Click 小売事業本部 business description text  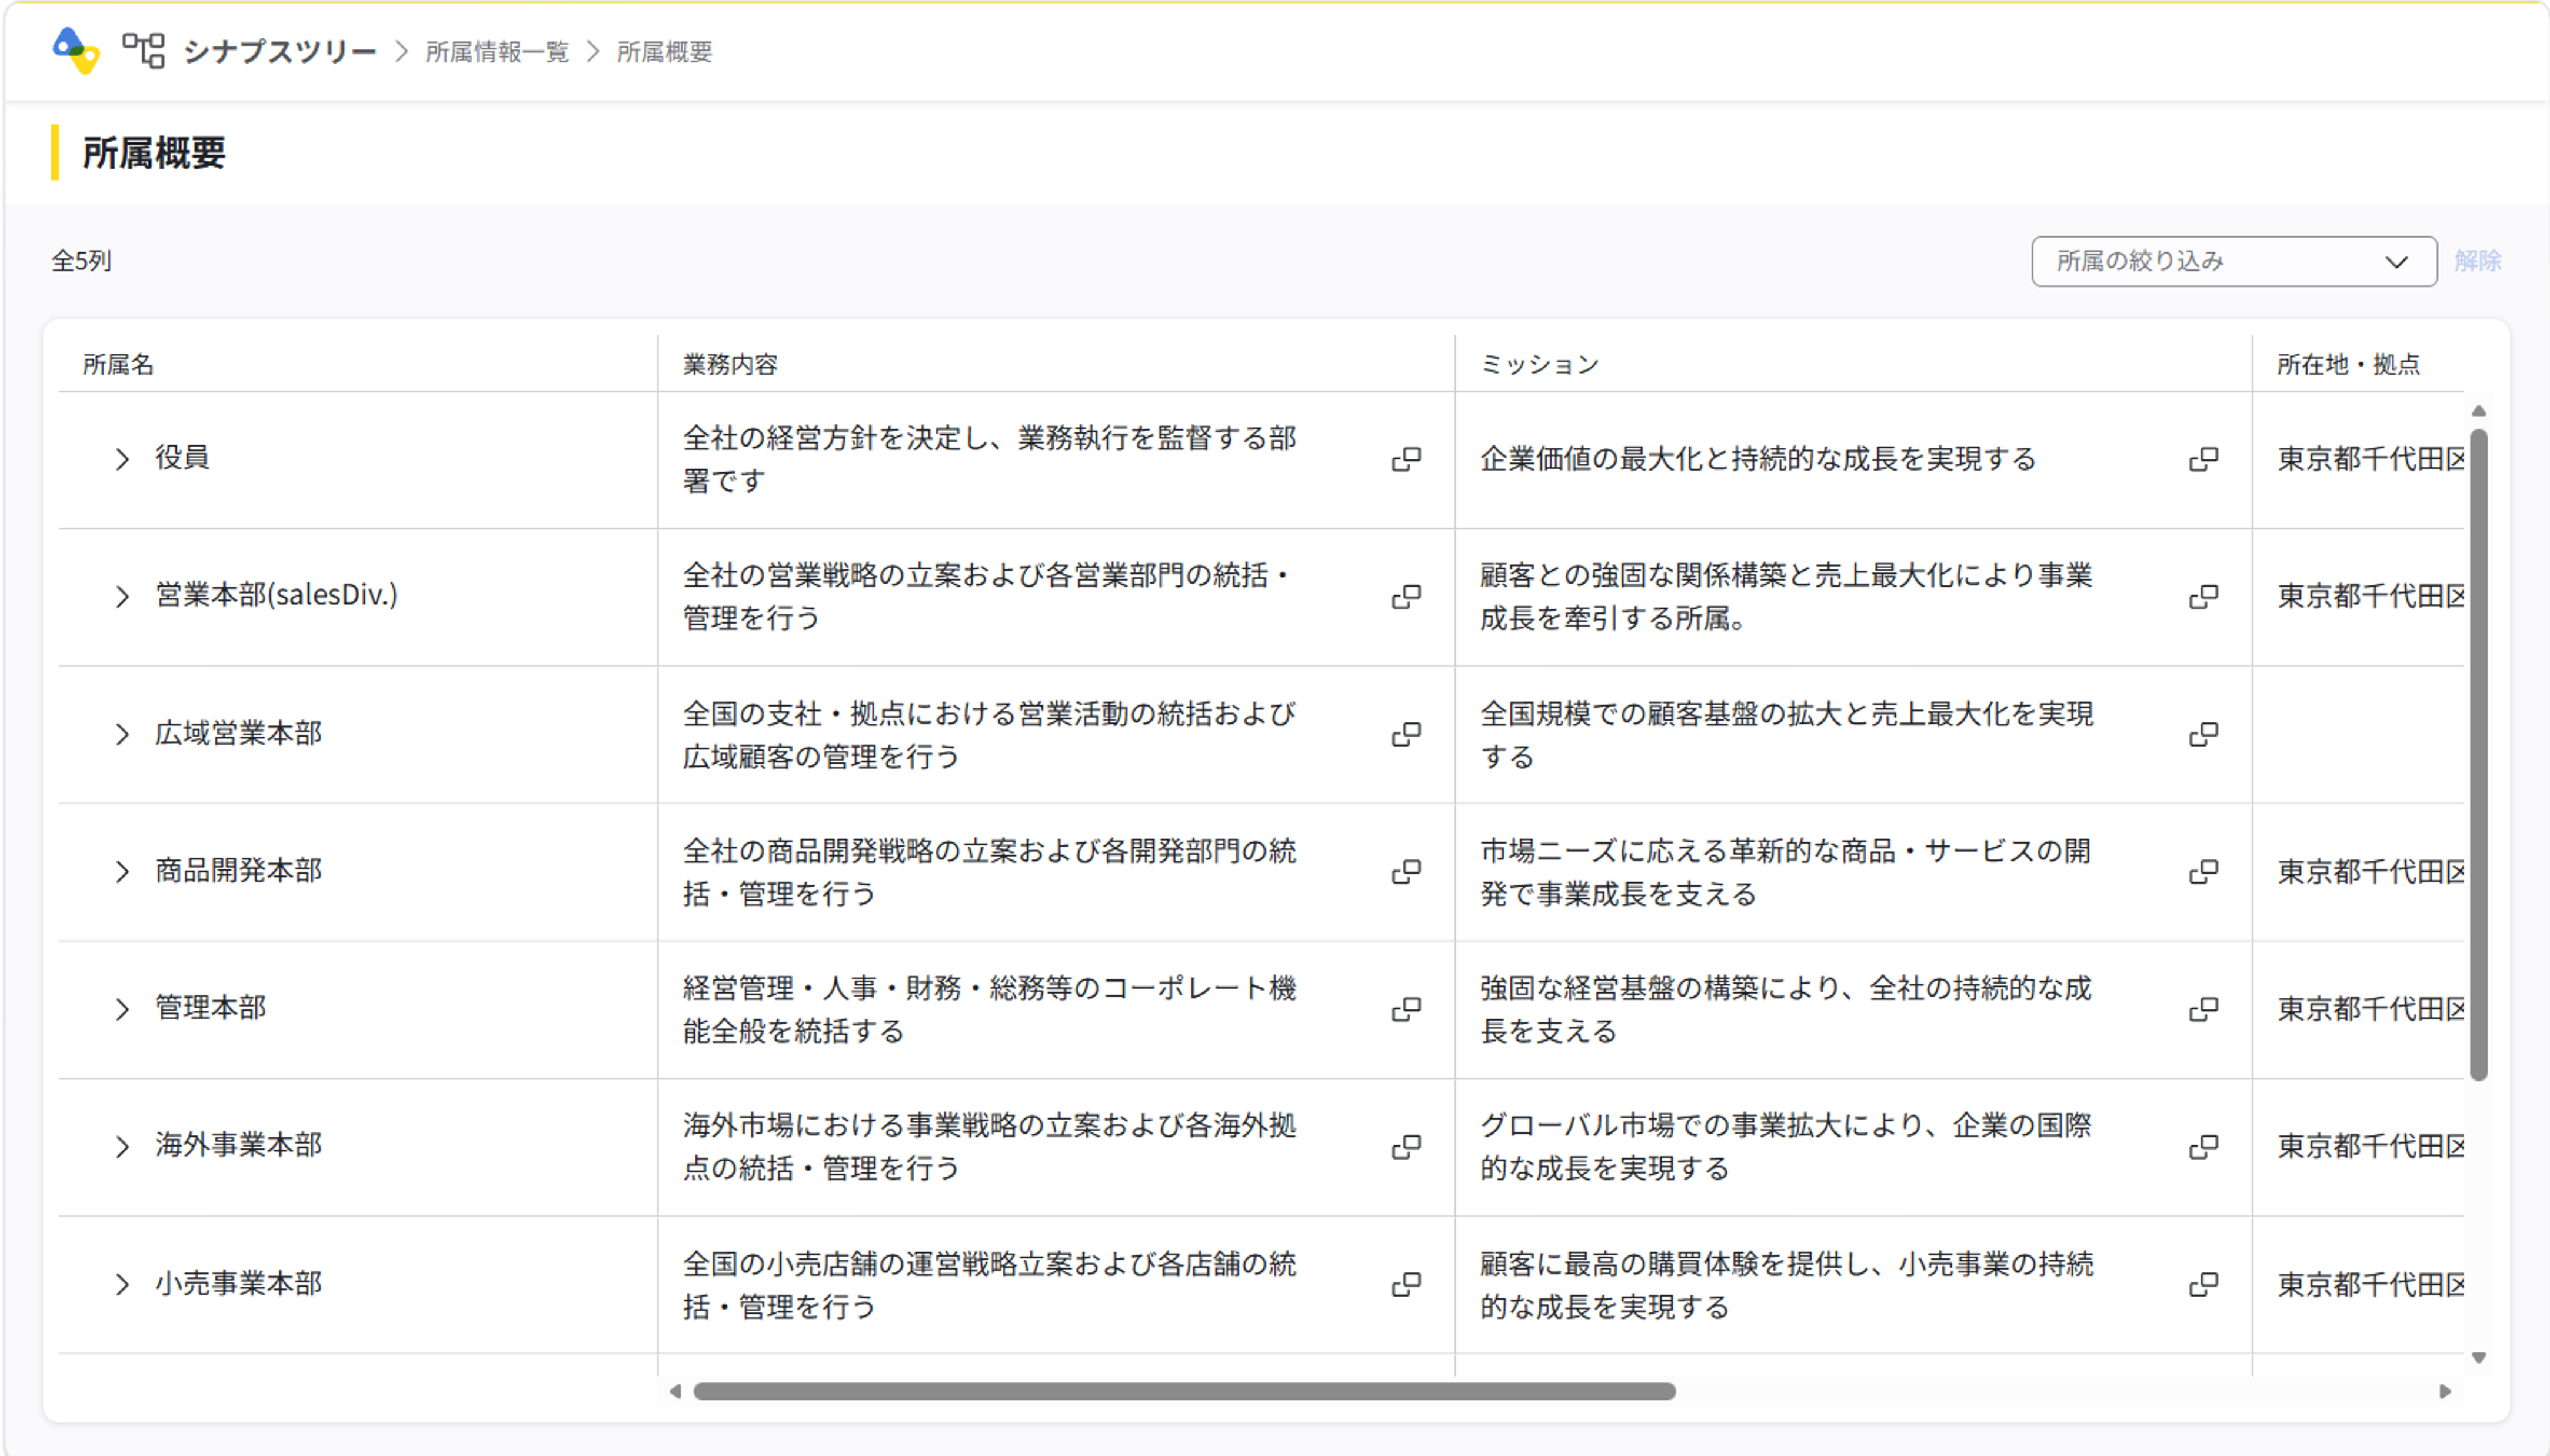pos(989,1284)
